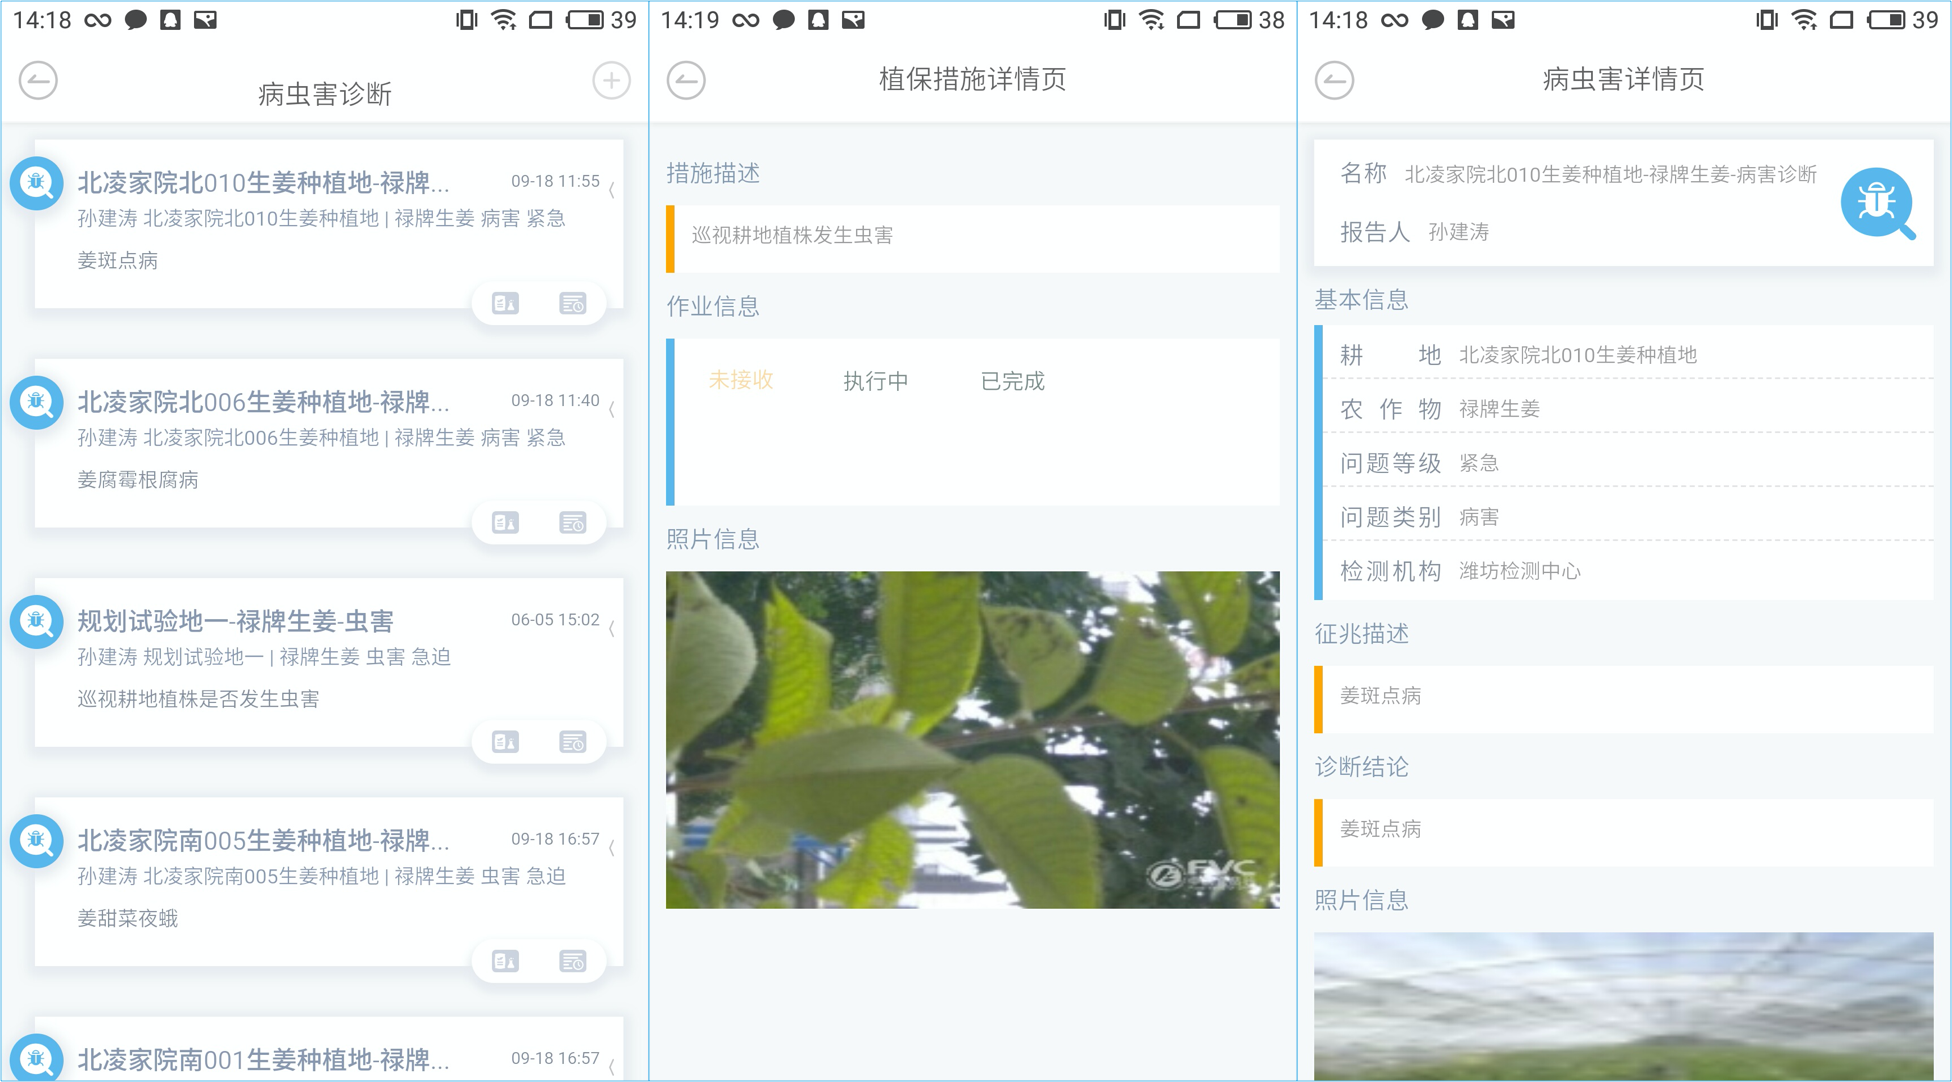Click 姜甜菜夜蛾 description text
The width and height of the screenshot is (1952, 1082).
pos(128,918)
